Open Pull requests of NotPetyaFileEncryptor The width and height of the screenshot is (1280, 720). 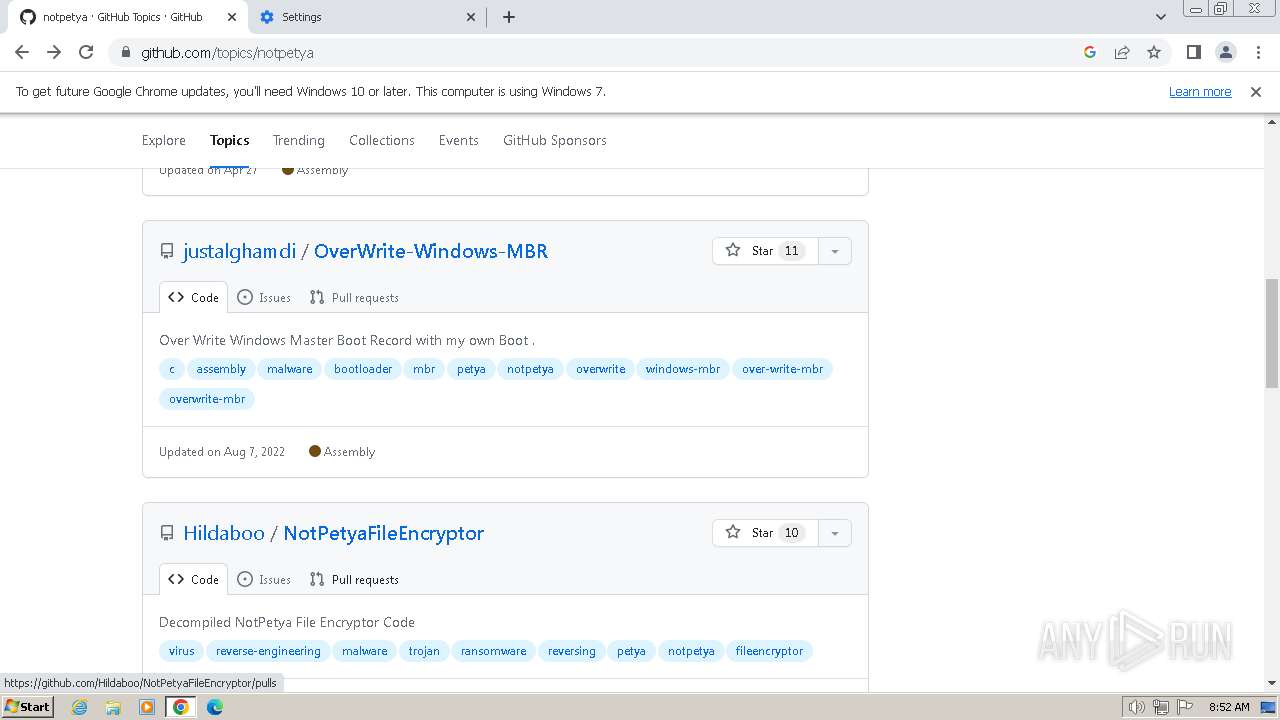354,579
